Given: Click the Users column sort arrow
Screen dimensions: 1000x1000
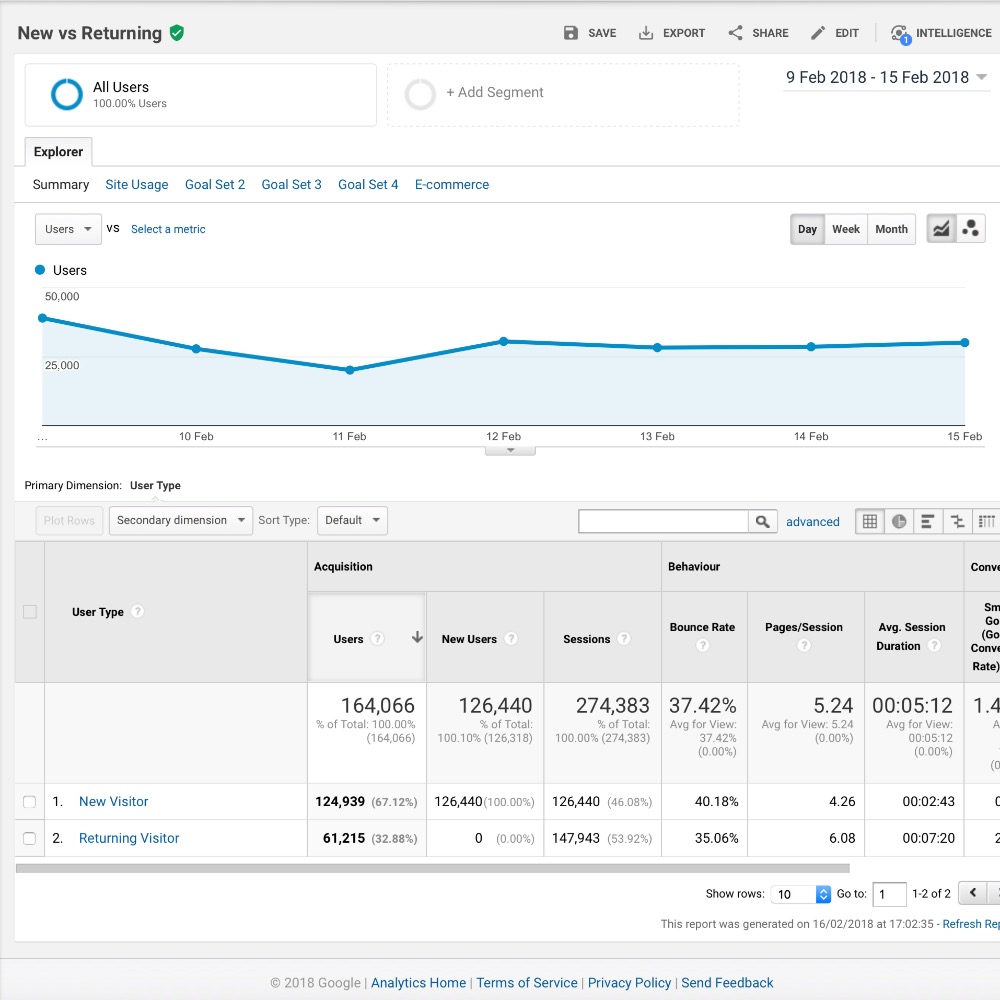Looking at the screenshot, I should coord(417,637).
